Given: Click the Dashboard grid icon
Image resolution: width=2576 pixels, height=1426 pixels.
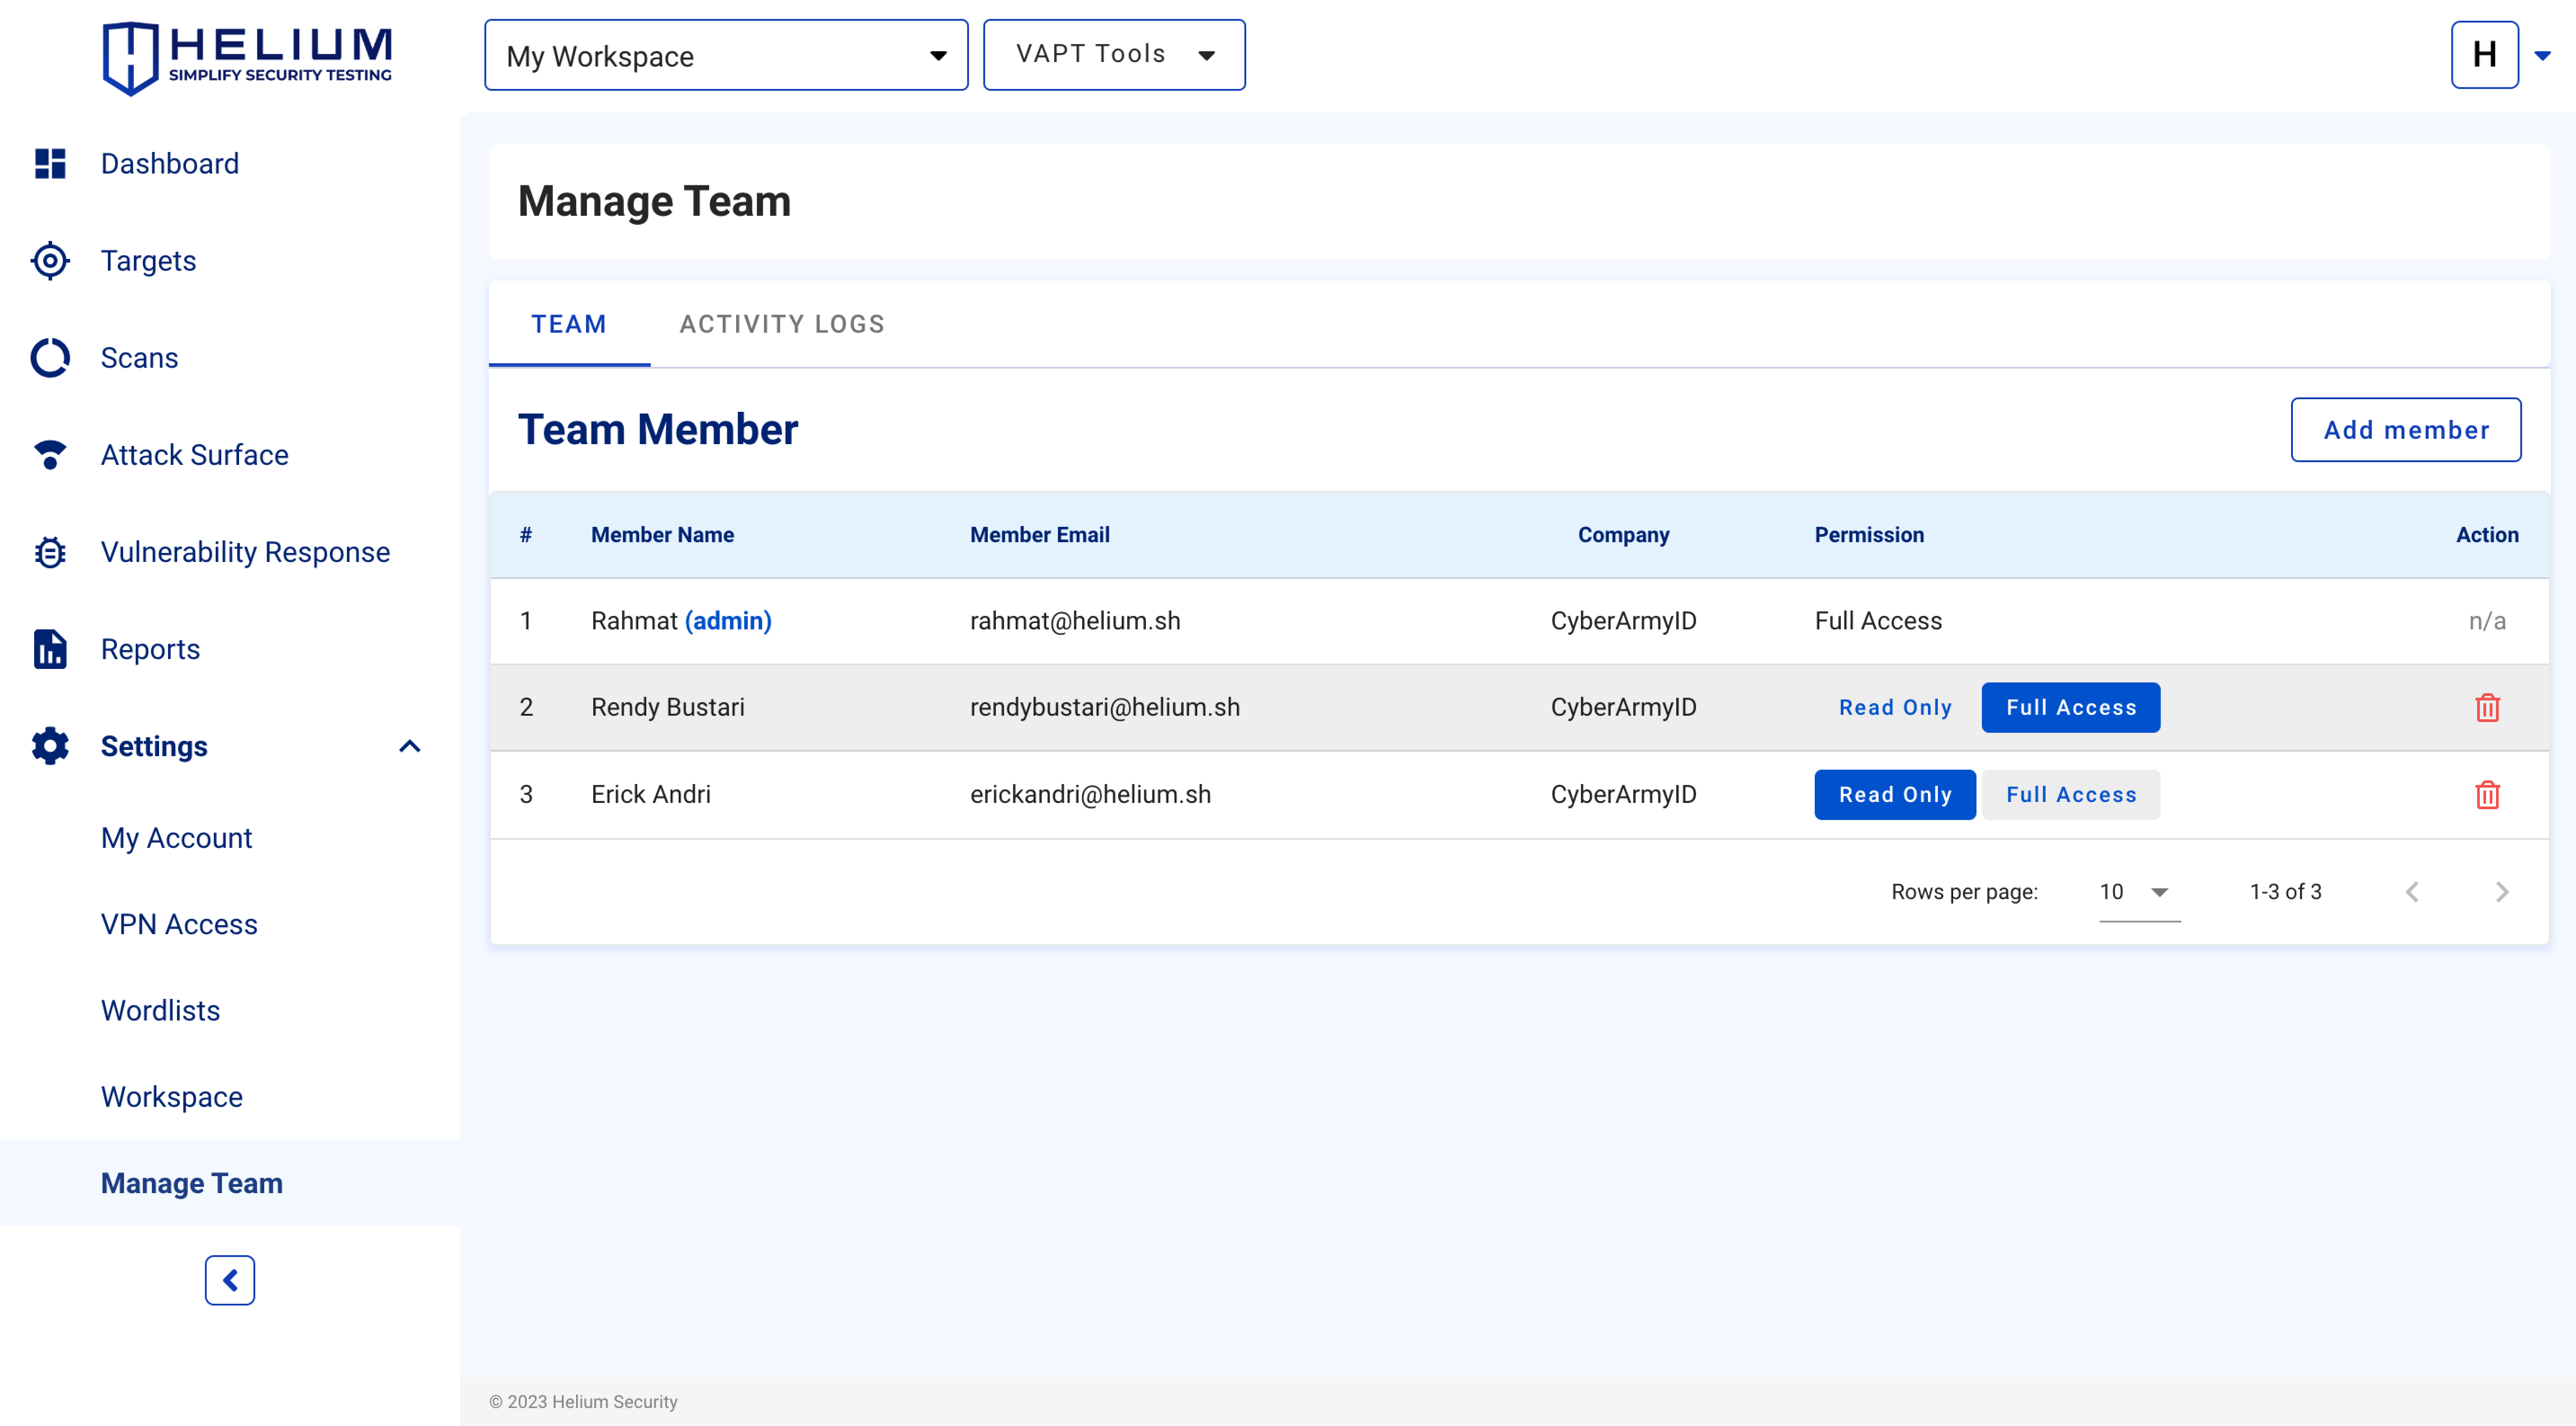Looking at the screenshot, I should (x=50, y=163).
